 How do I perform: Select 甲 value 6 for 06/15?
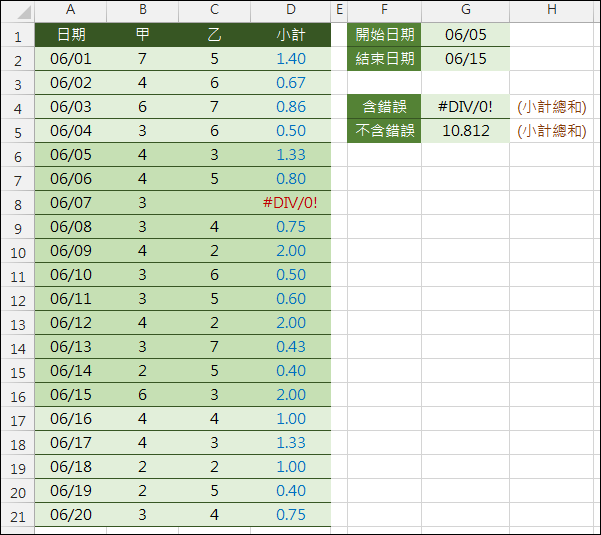143,395
